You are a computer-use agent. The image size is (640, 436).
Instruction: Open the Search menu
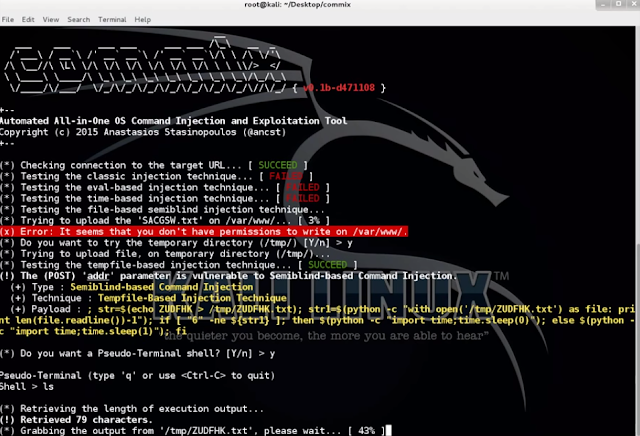[79, 19]
